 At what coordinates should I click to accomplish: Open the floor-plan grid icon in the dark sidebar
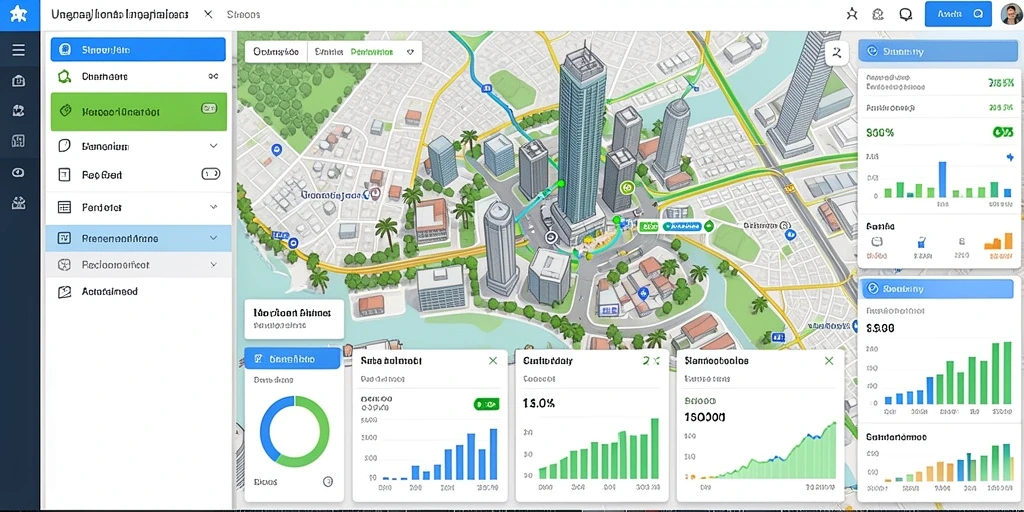[18, 141]
